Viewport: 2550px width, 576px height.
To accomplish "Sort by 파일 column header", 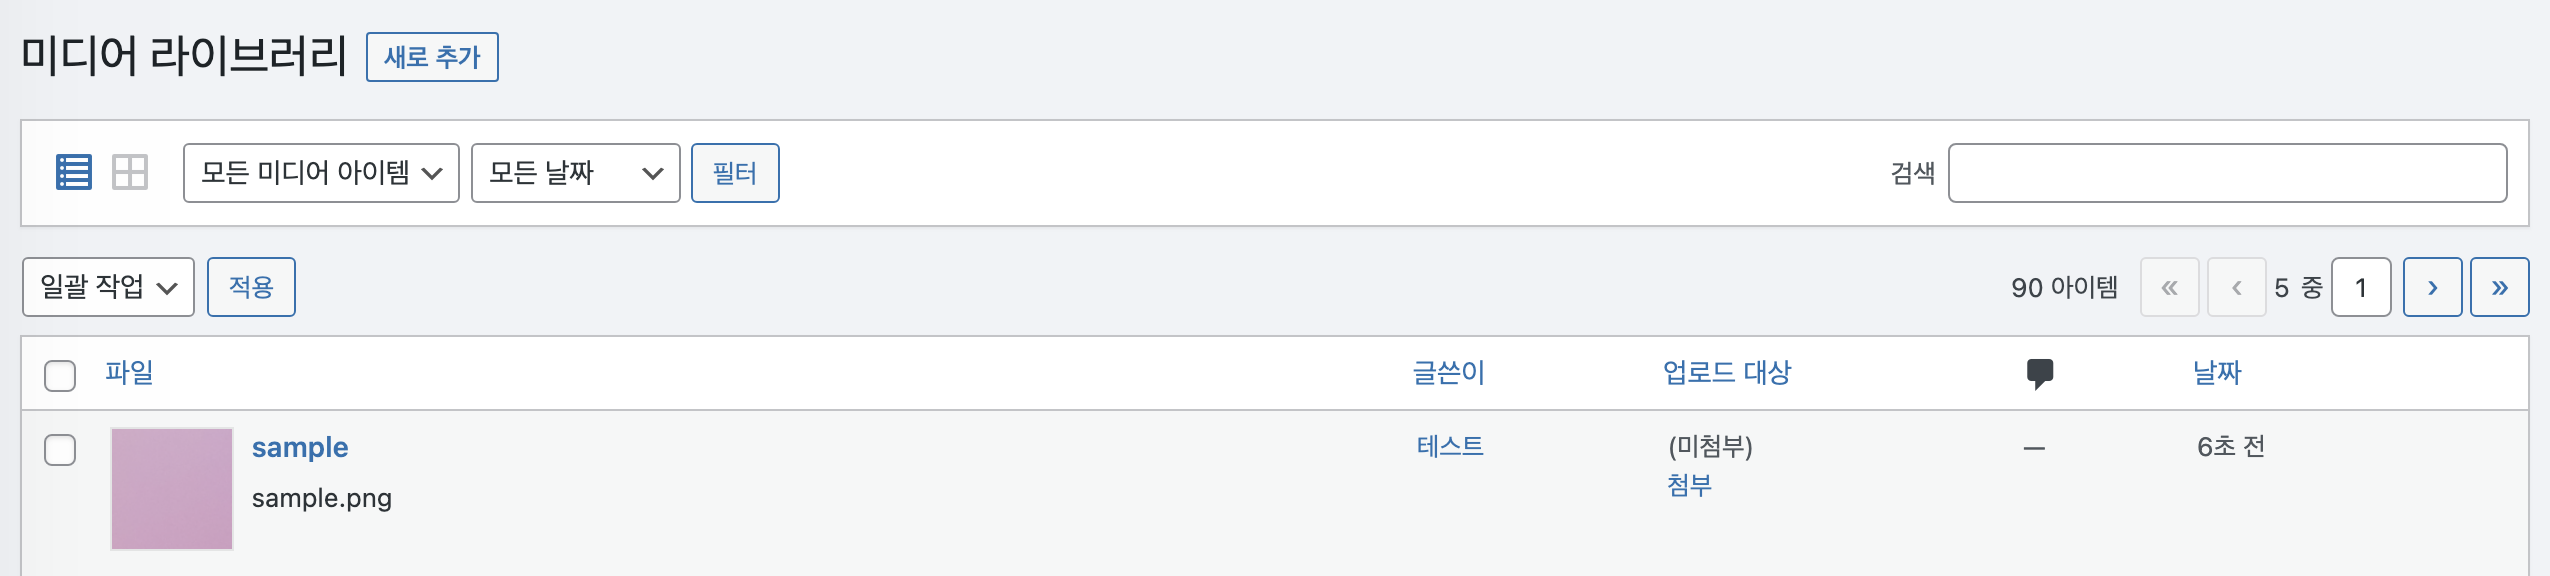I will 129,372.
